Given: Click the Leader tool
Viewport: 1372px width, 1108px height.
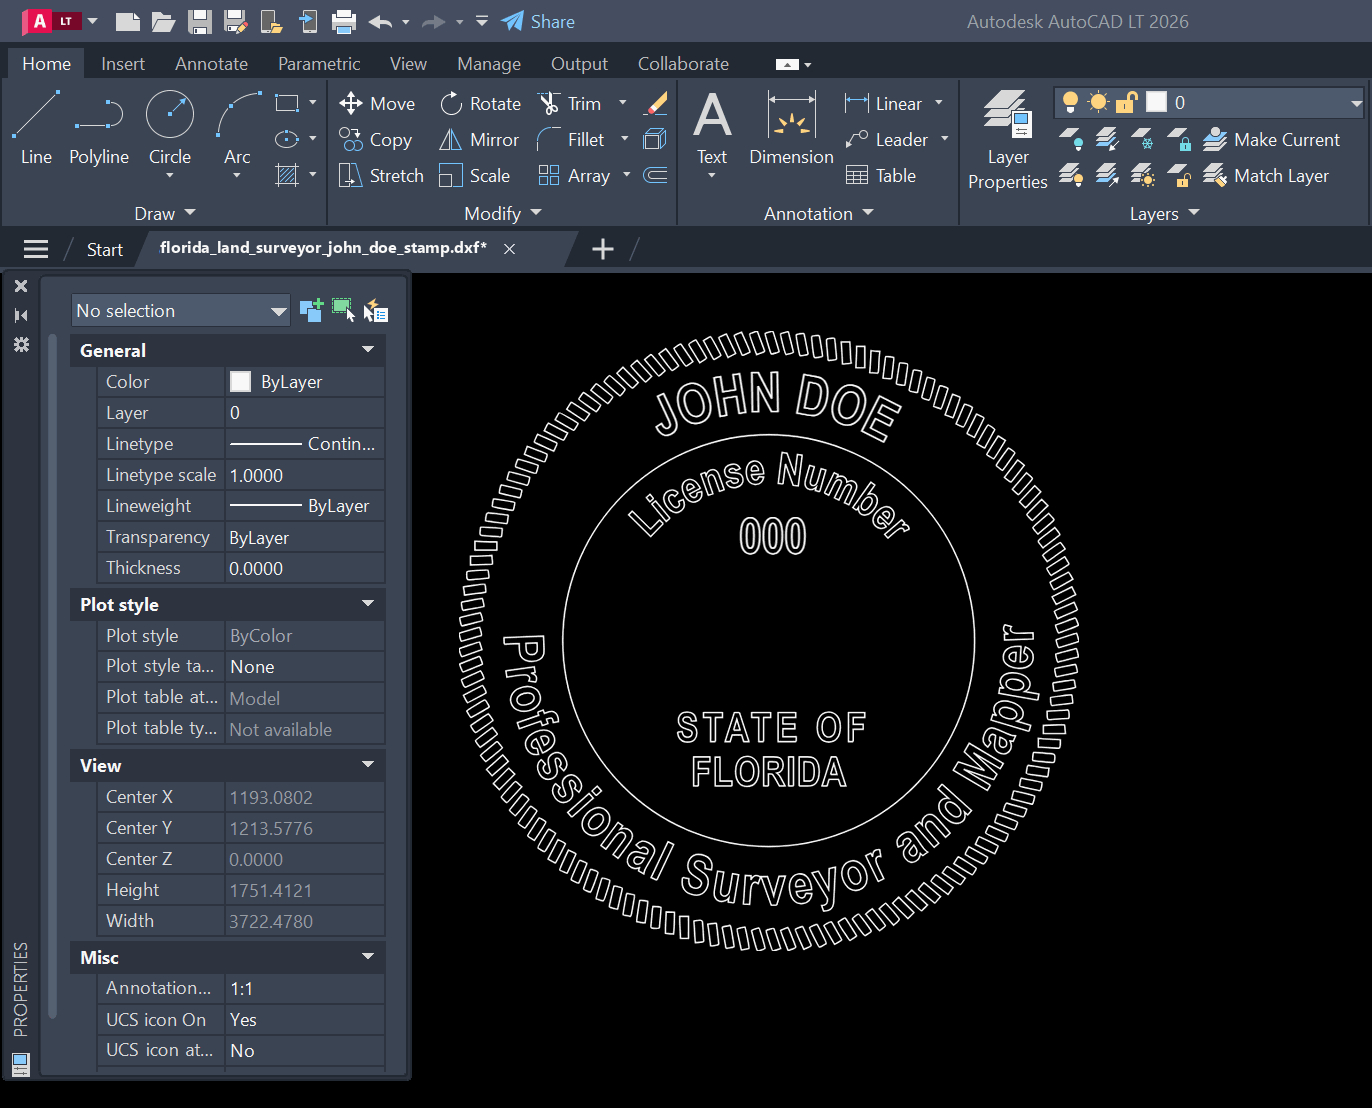Looking at the screenshot, I should (x=886, y=139).
